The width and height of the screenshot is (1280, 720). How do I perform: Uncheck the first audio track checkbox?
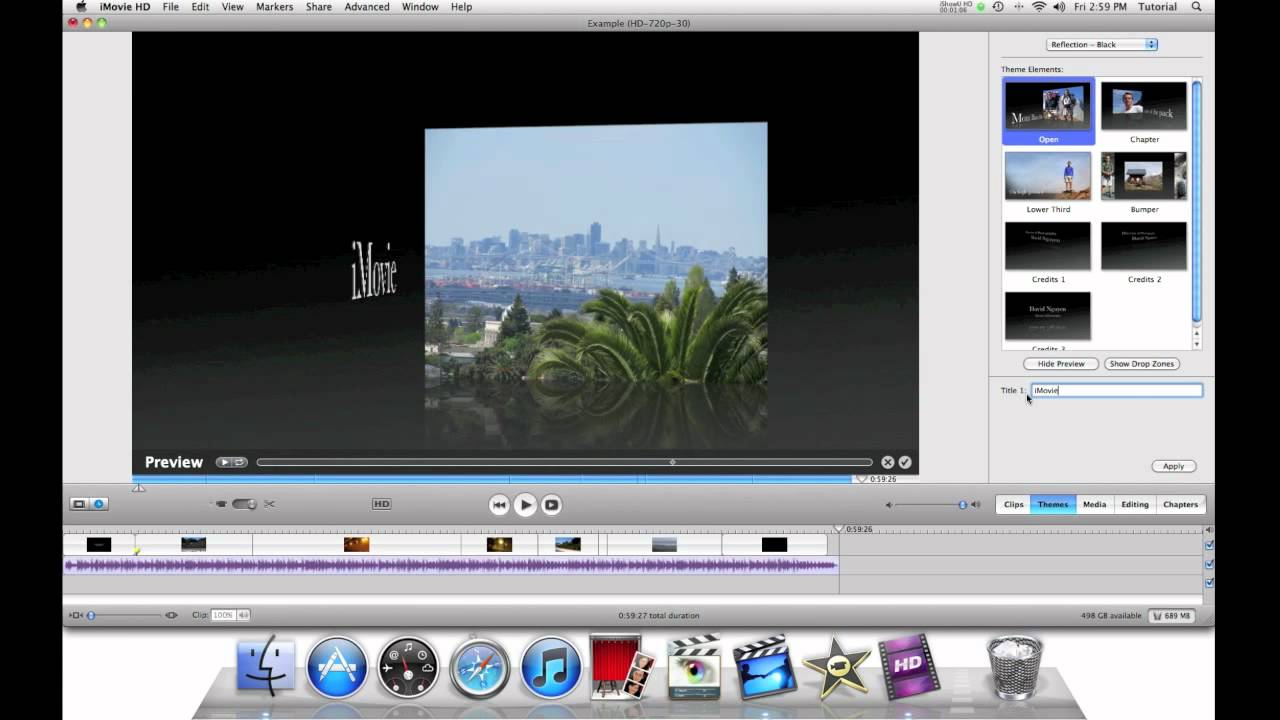pos(1209,564)
